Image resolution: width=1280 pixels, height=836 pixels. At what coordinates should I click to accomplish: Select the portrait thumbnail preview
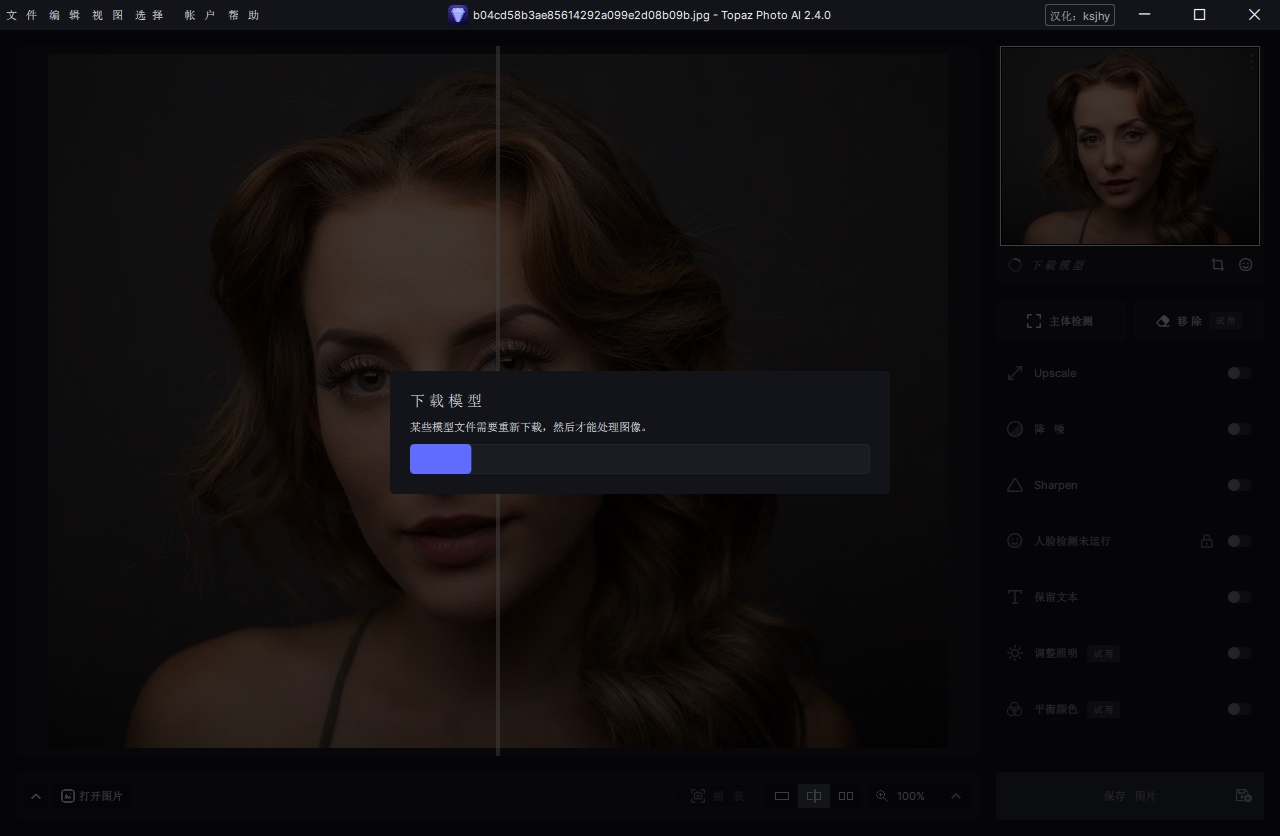[1130, 146]
